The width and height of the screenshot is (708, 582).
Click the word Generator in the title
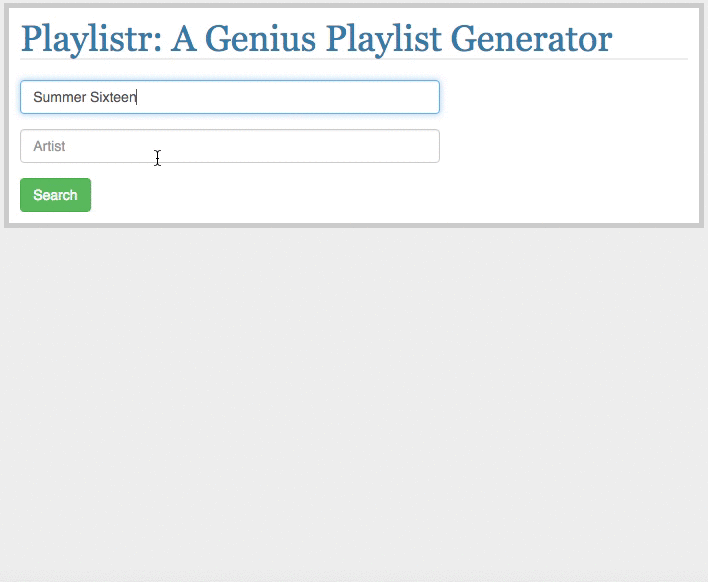click(531, 39)
